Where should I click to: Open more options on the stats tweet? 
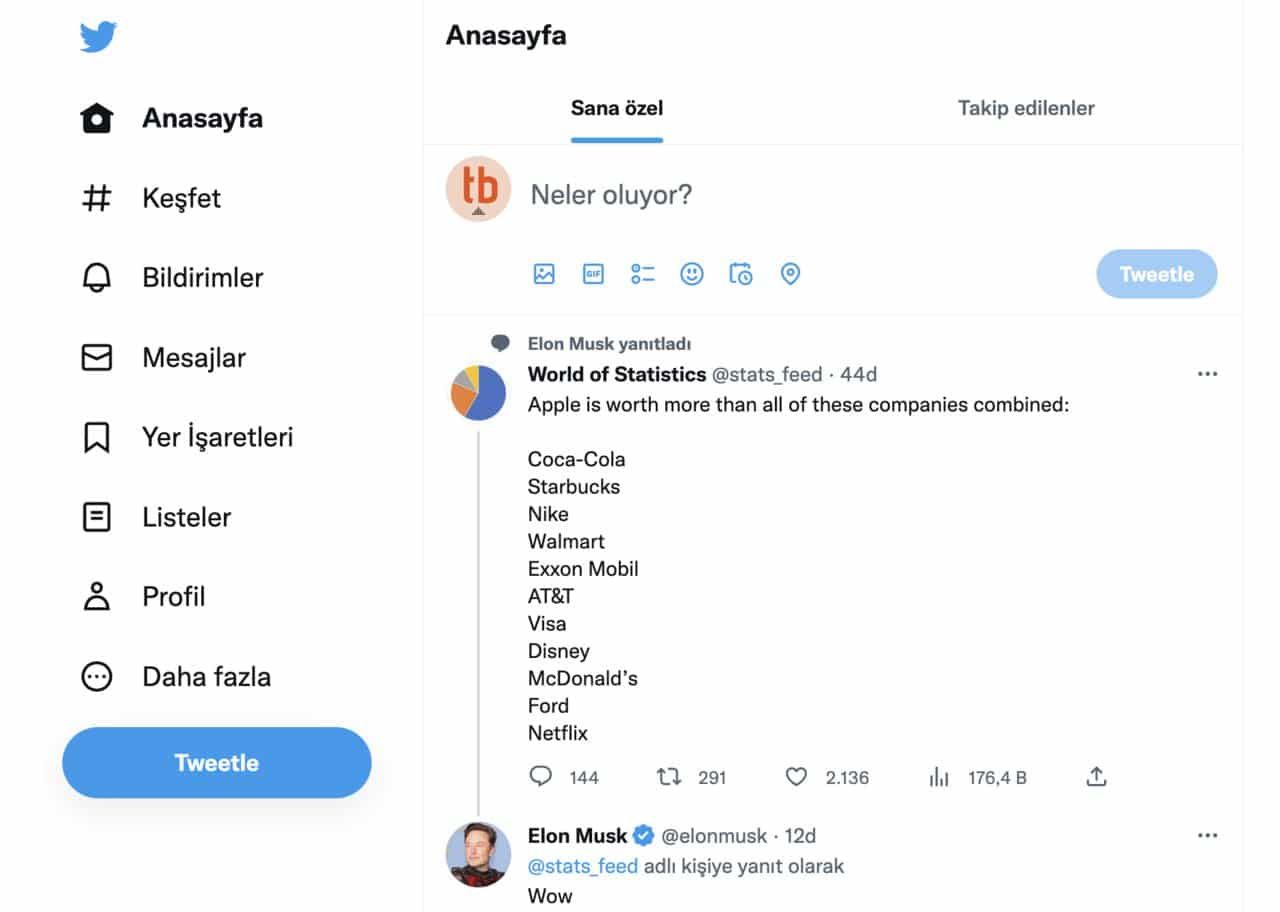[1206, 372]
